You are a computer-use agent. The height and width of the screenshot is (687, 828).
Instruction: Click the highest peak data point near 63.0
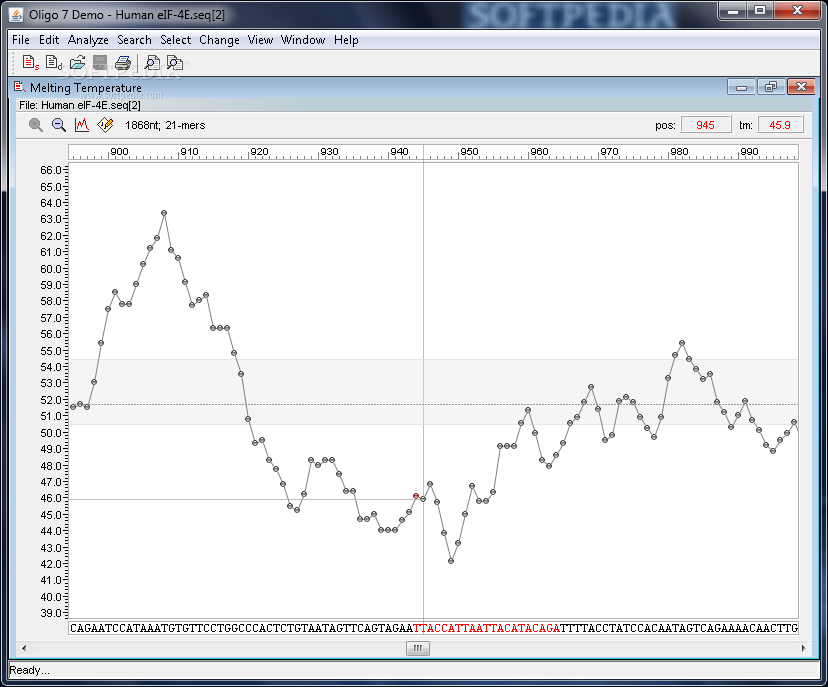pos(164,213)
